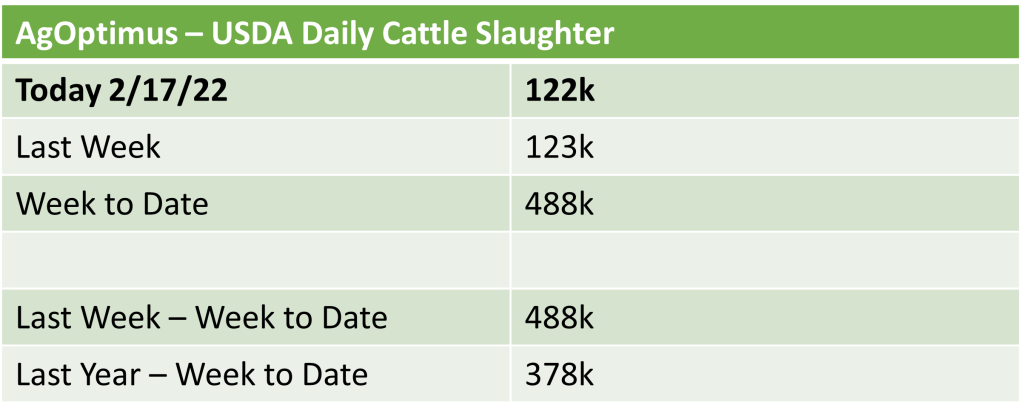The width and height of the screenshot is (1024, 416).
Task: Click the "Last Week" label in second row
Action: [88, 148]
